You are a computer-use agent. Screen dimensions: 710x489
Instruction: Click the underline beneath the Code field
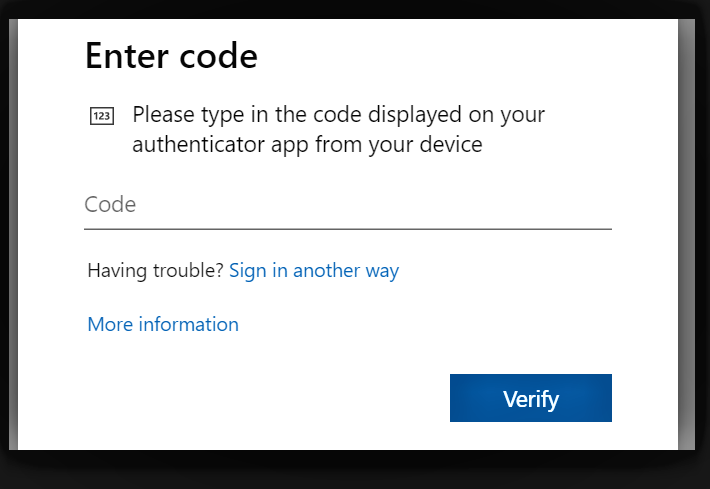pos(348,229)
